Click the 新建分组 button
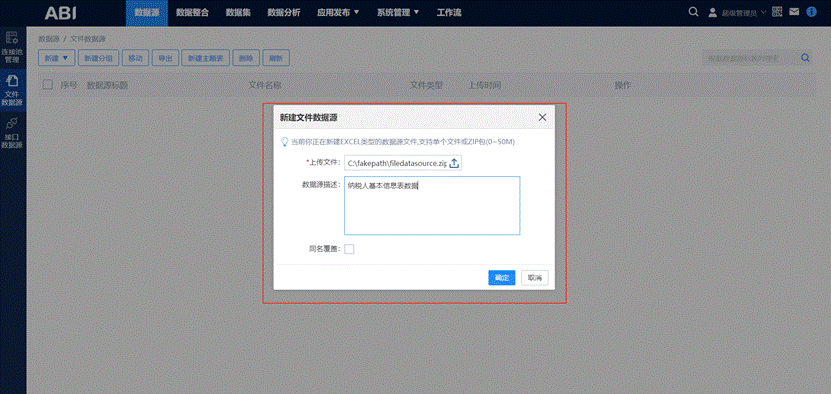Image resolution: width=831 pixels, height=394 pixels. (x=98, y=58)
